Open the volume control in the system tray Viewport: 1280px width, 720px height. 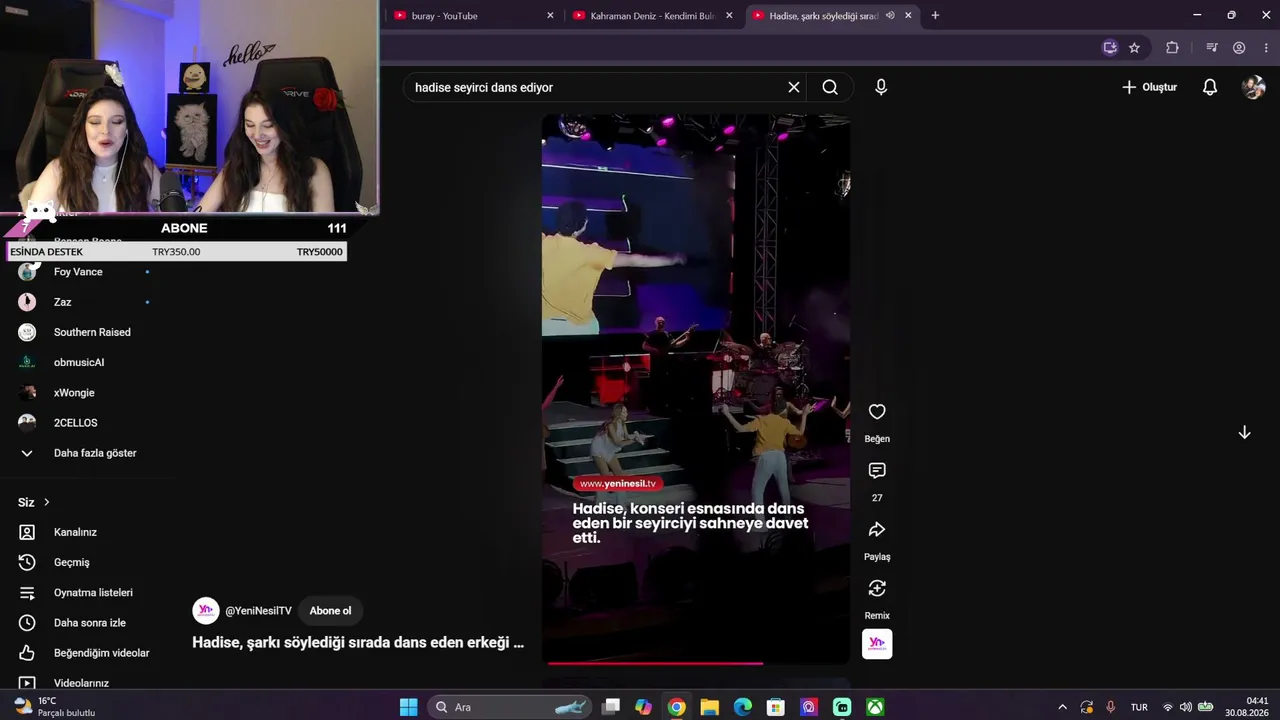coord(1186,707)
